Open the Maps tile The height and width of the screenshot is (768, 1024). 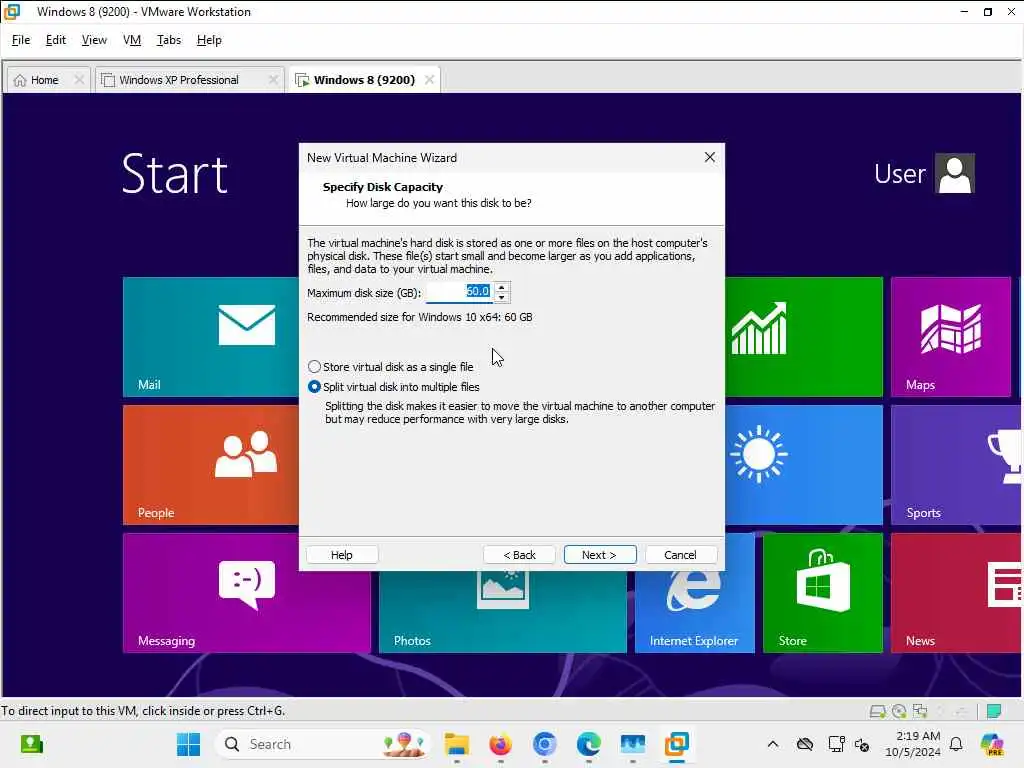point(951,336)
